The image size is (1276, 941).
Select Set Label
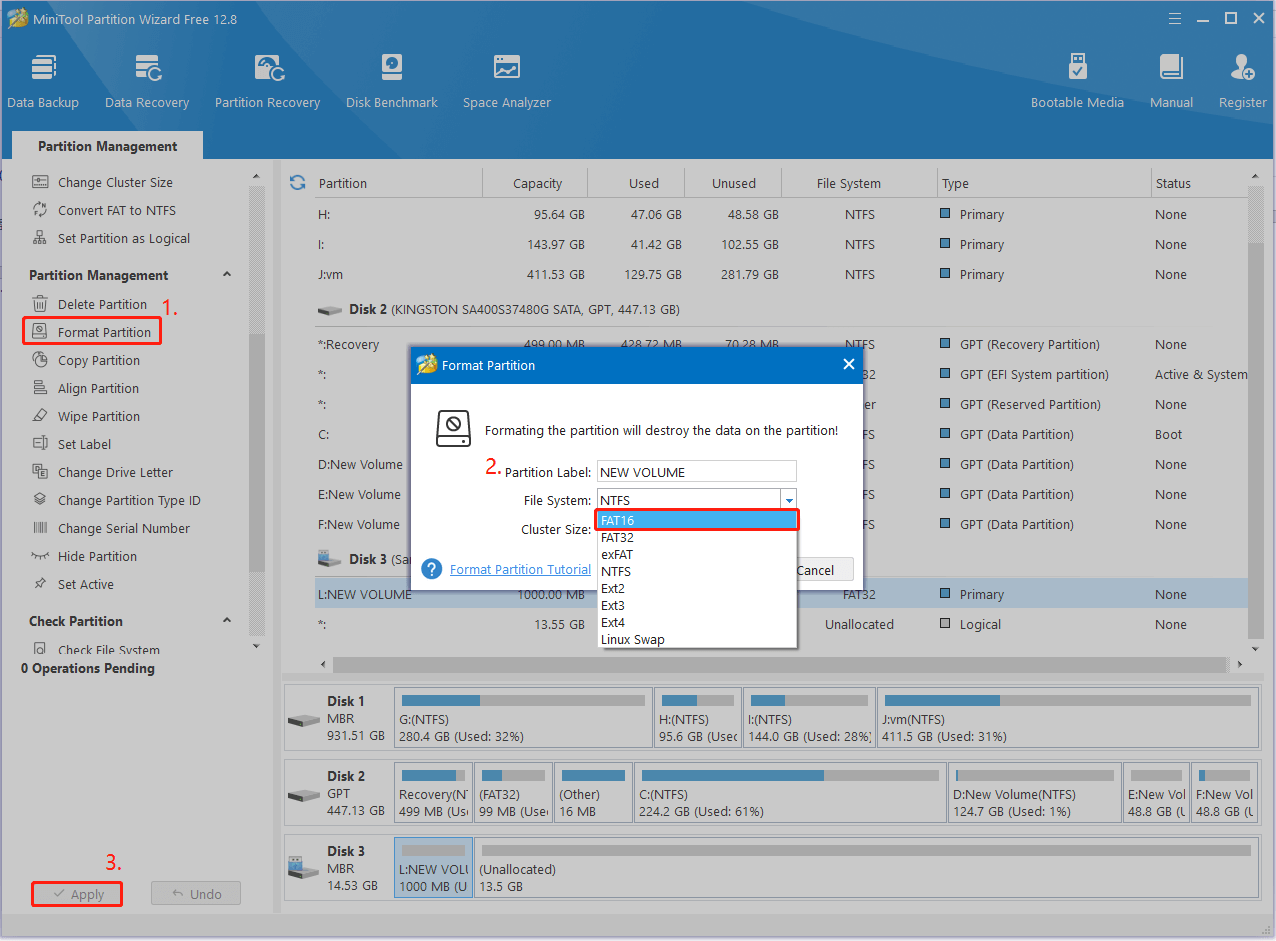coord(84,444)
